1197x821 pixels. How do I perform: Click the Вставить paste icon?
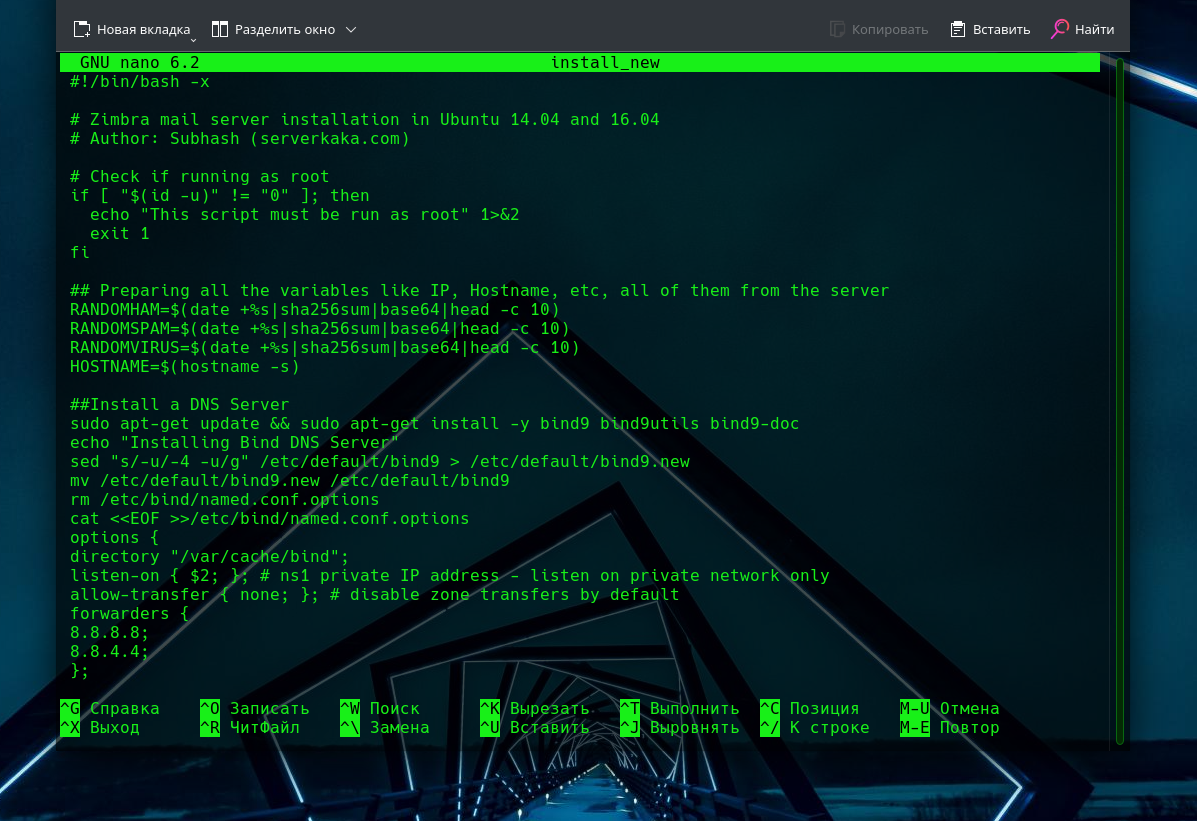(x=958, y=29)
